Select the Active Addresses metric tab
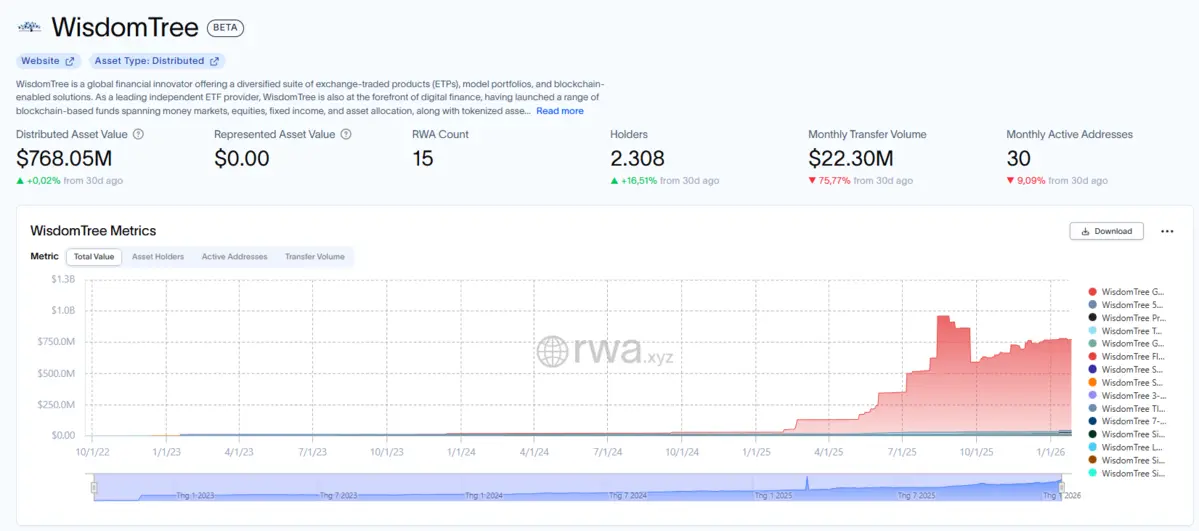Image resolution: width=1199 pixels, height=531 pixels. pos(234,257)
